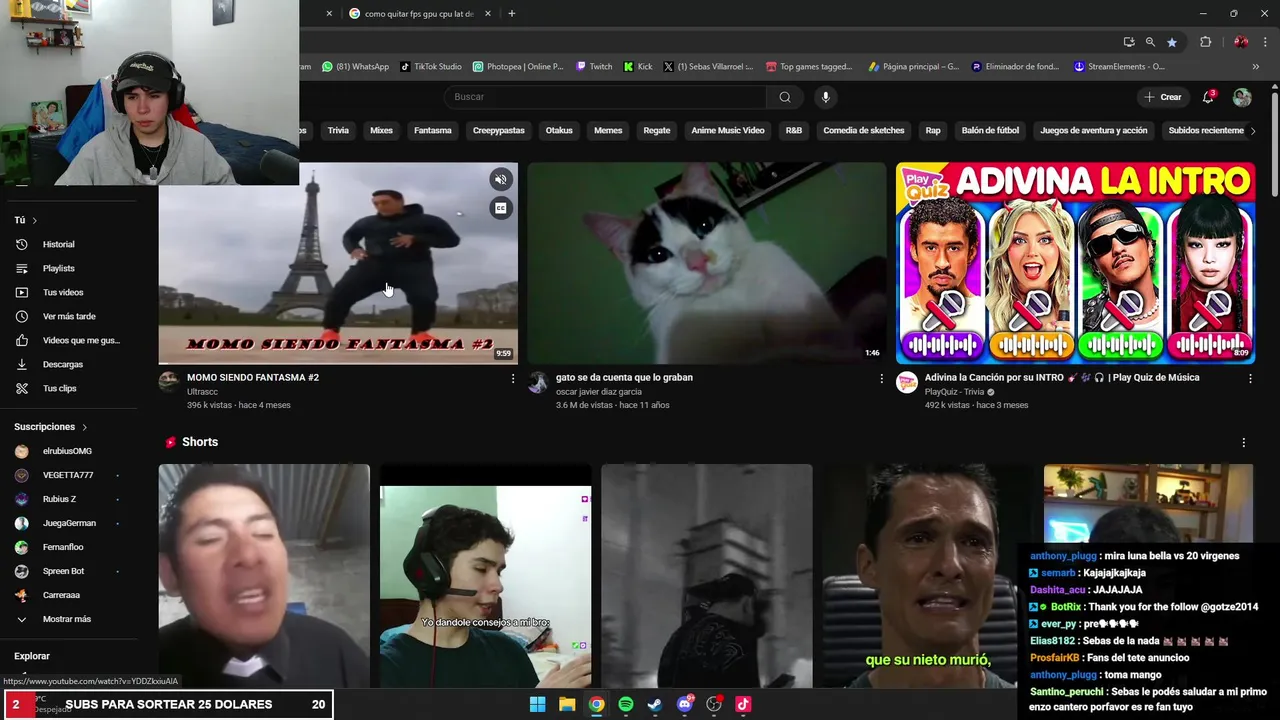Select the Balón de fútbol chip
Viewport: 1280px width, 720px height.
[990, 131]
